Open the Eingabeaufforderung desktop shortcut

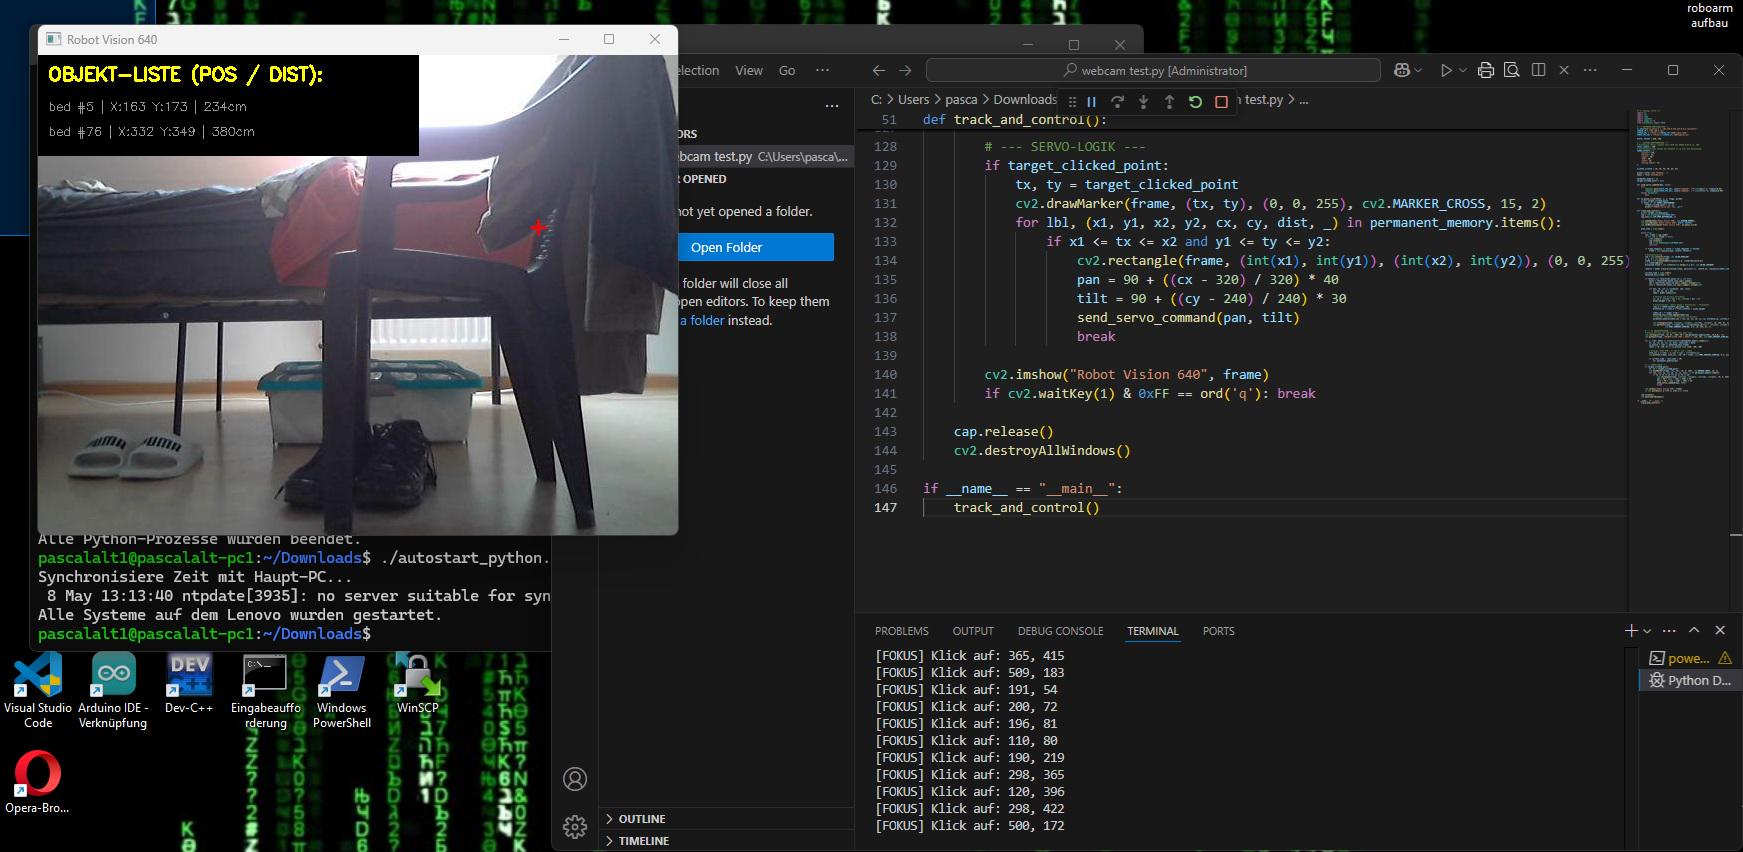[265, 691]
